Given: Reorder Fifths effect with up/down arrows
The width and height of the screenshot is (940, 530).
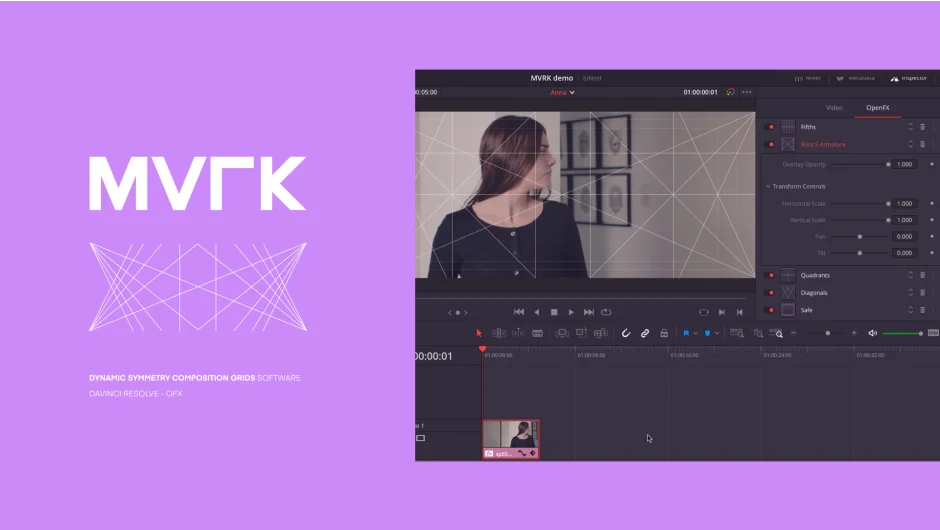Looking at the screenshot, I should (911, 127).
